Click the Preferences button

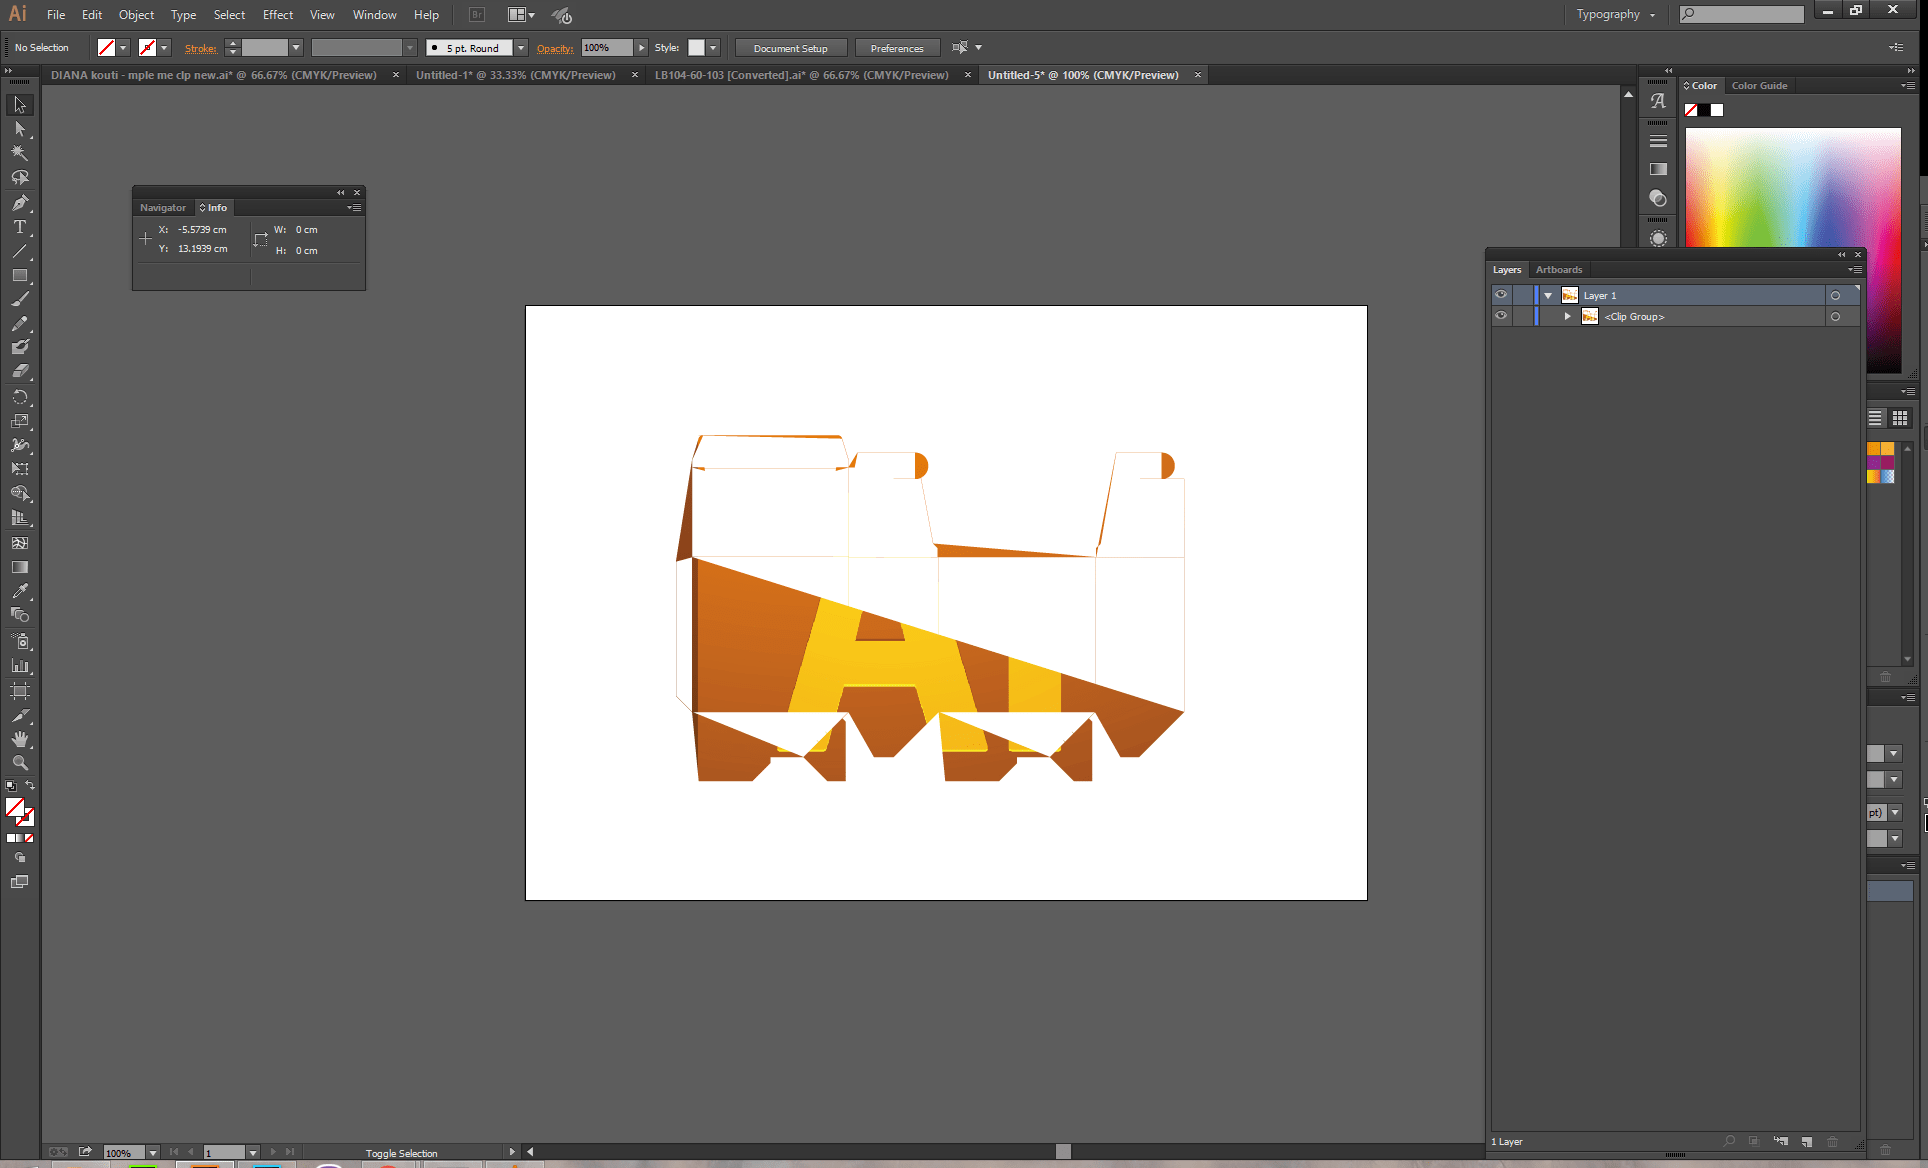tap(896, 48)
